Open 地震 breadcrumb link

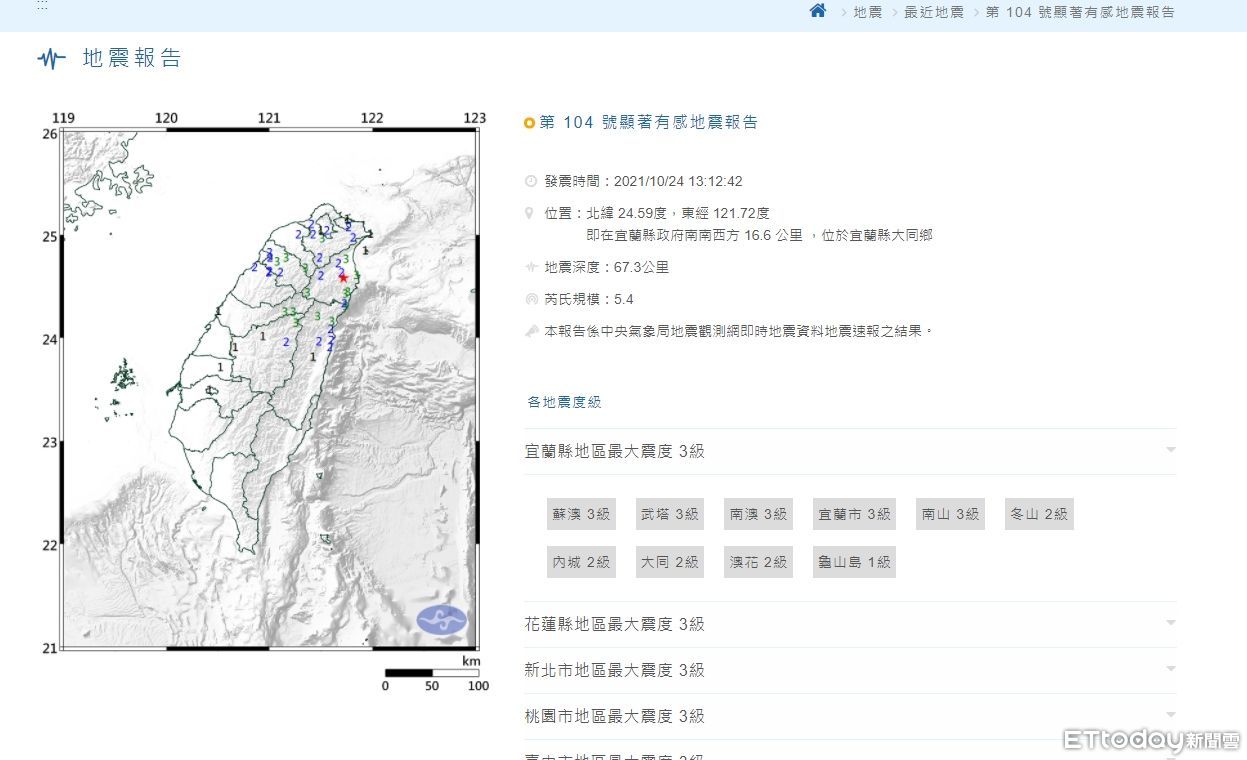coord(867,12)
